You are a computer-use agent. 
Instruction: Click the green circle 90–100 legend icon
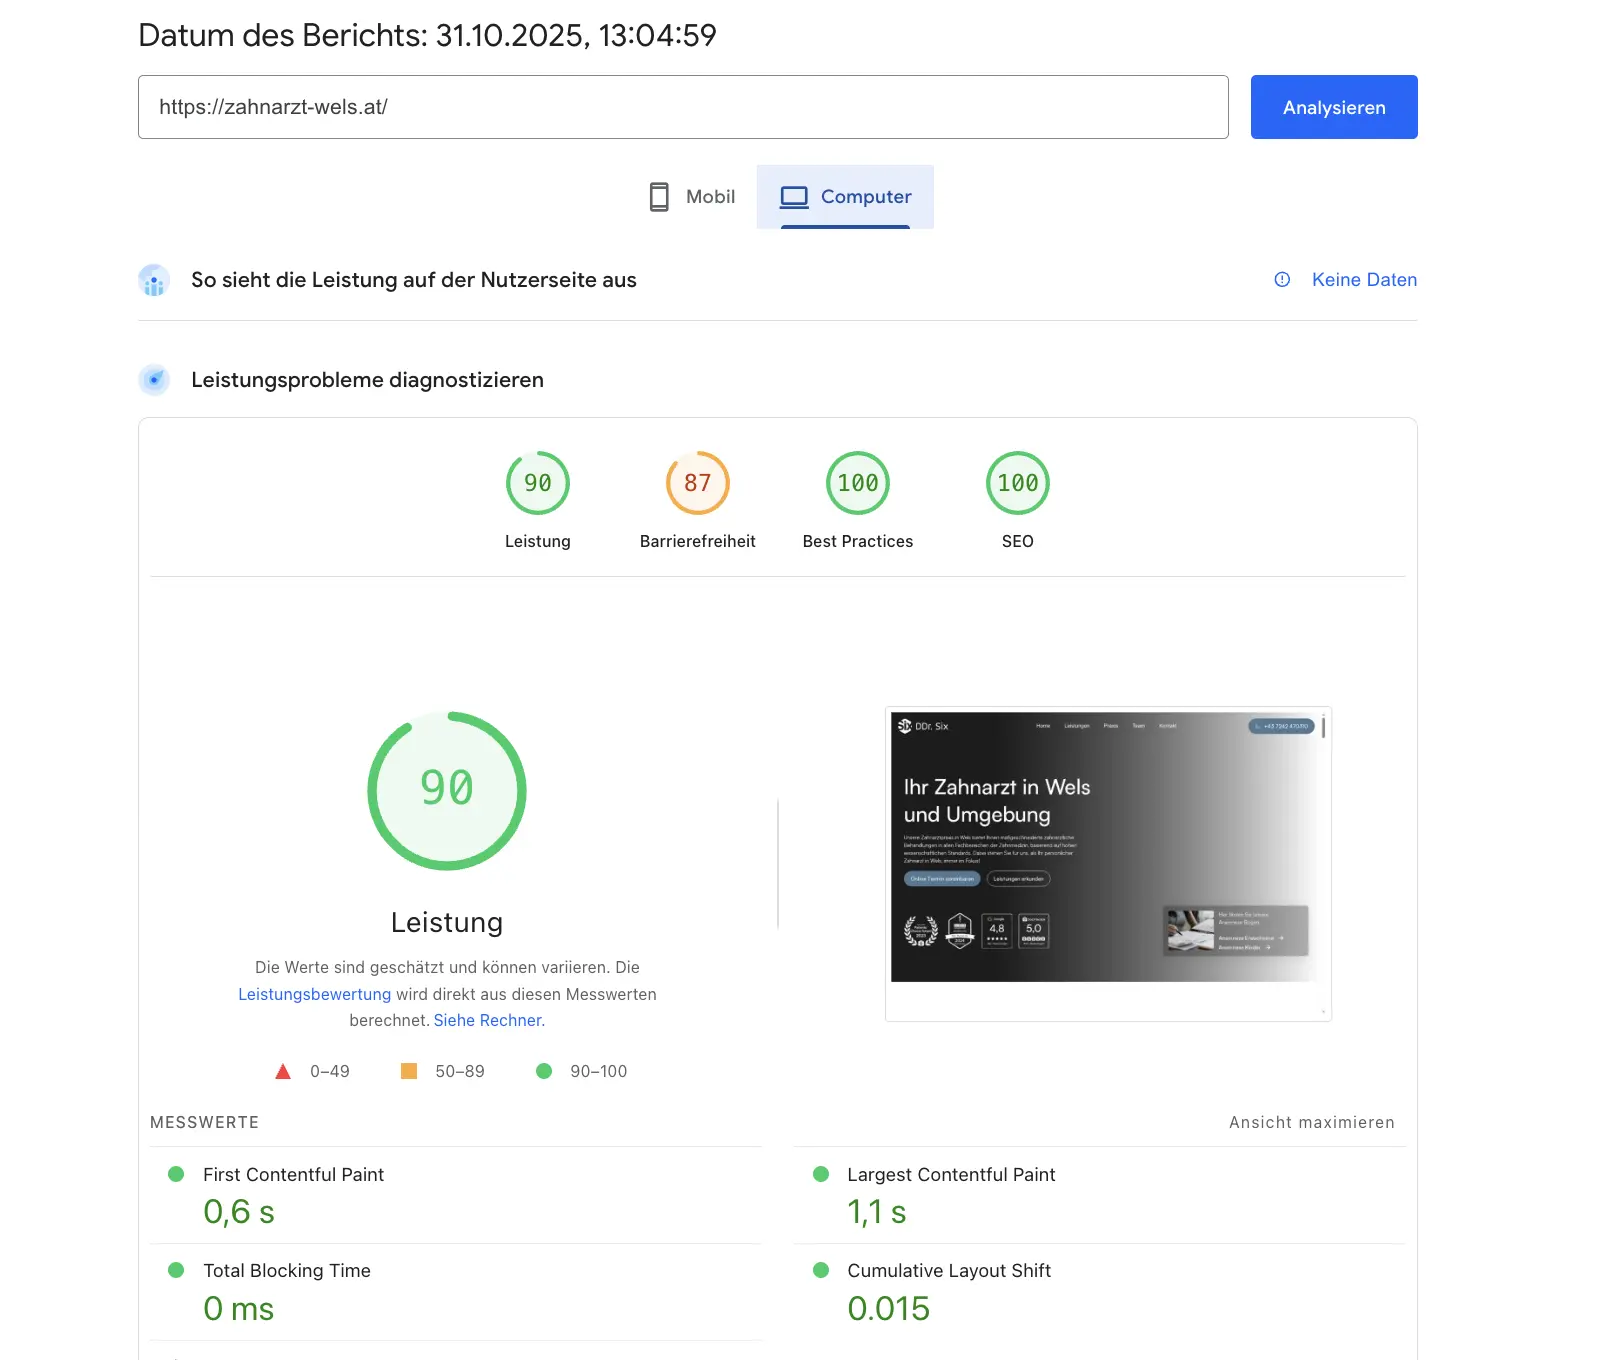pos(544,1071)
